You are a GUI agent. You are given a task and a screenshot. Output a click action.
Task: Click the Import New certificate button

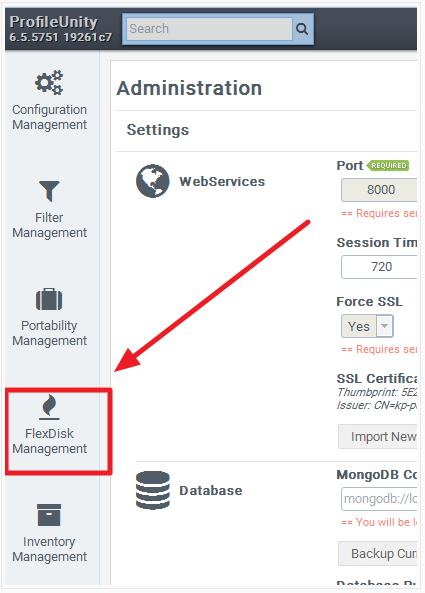[x=378, y=437]
